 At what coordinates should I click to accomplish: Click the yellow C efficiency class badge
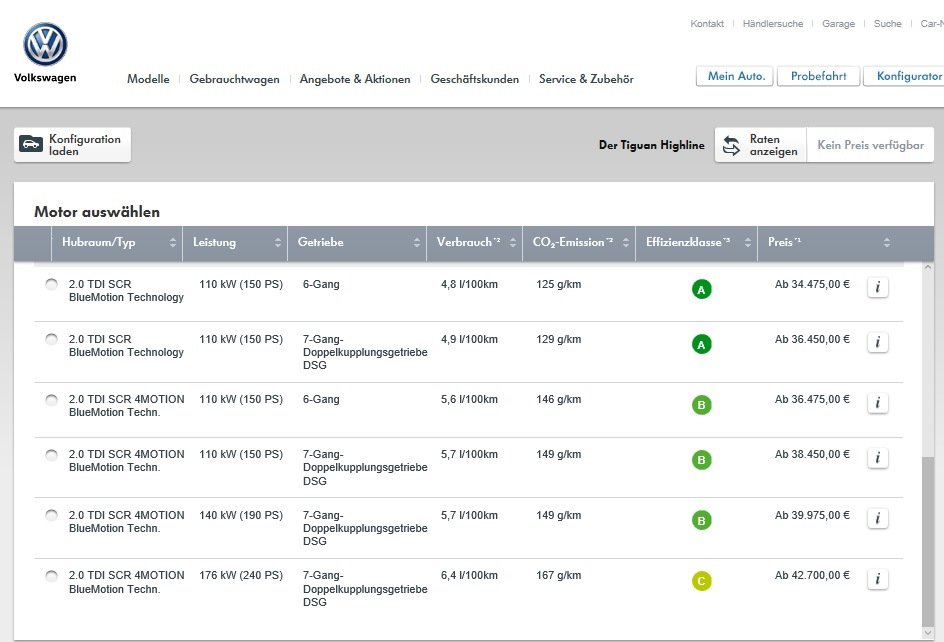[702, 581]
